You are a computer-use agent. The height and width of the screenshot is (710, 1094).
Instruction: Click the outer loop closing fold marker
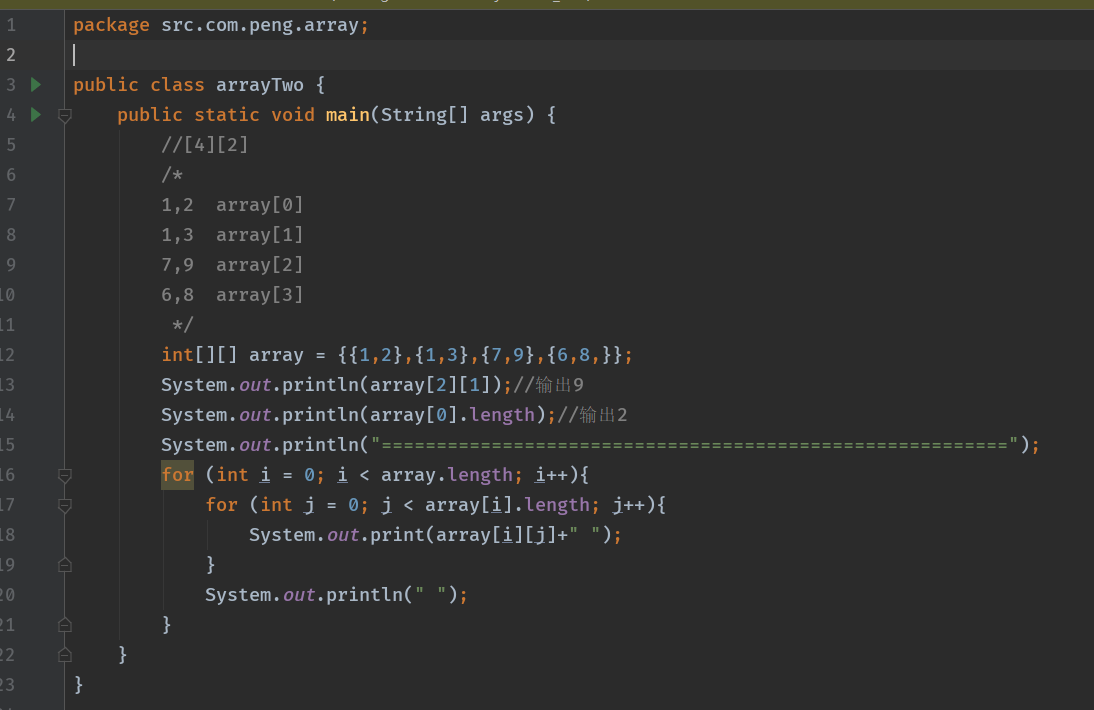[x=65, y=625]
